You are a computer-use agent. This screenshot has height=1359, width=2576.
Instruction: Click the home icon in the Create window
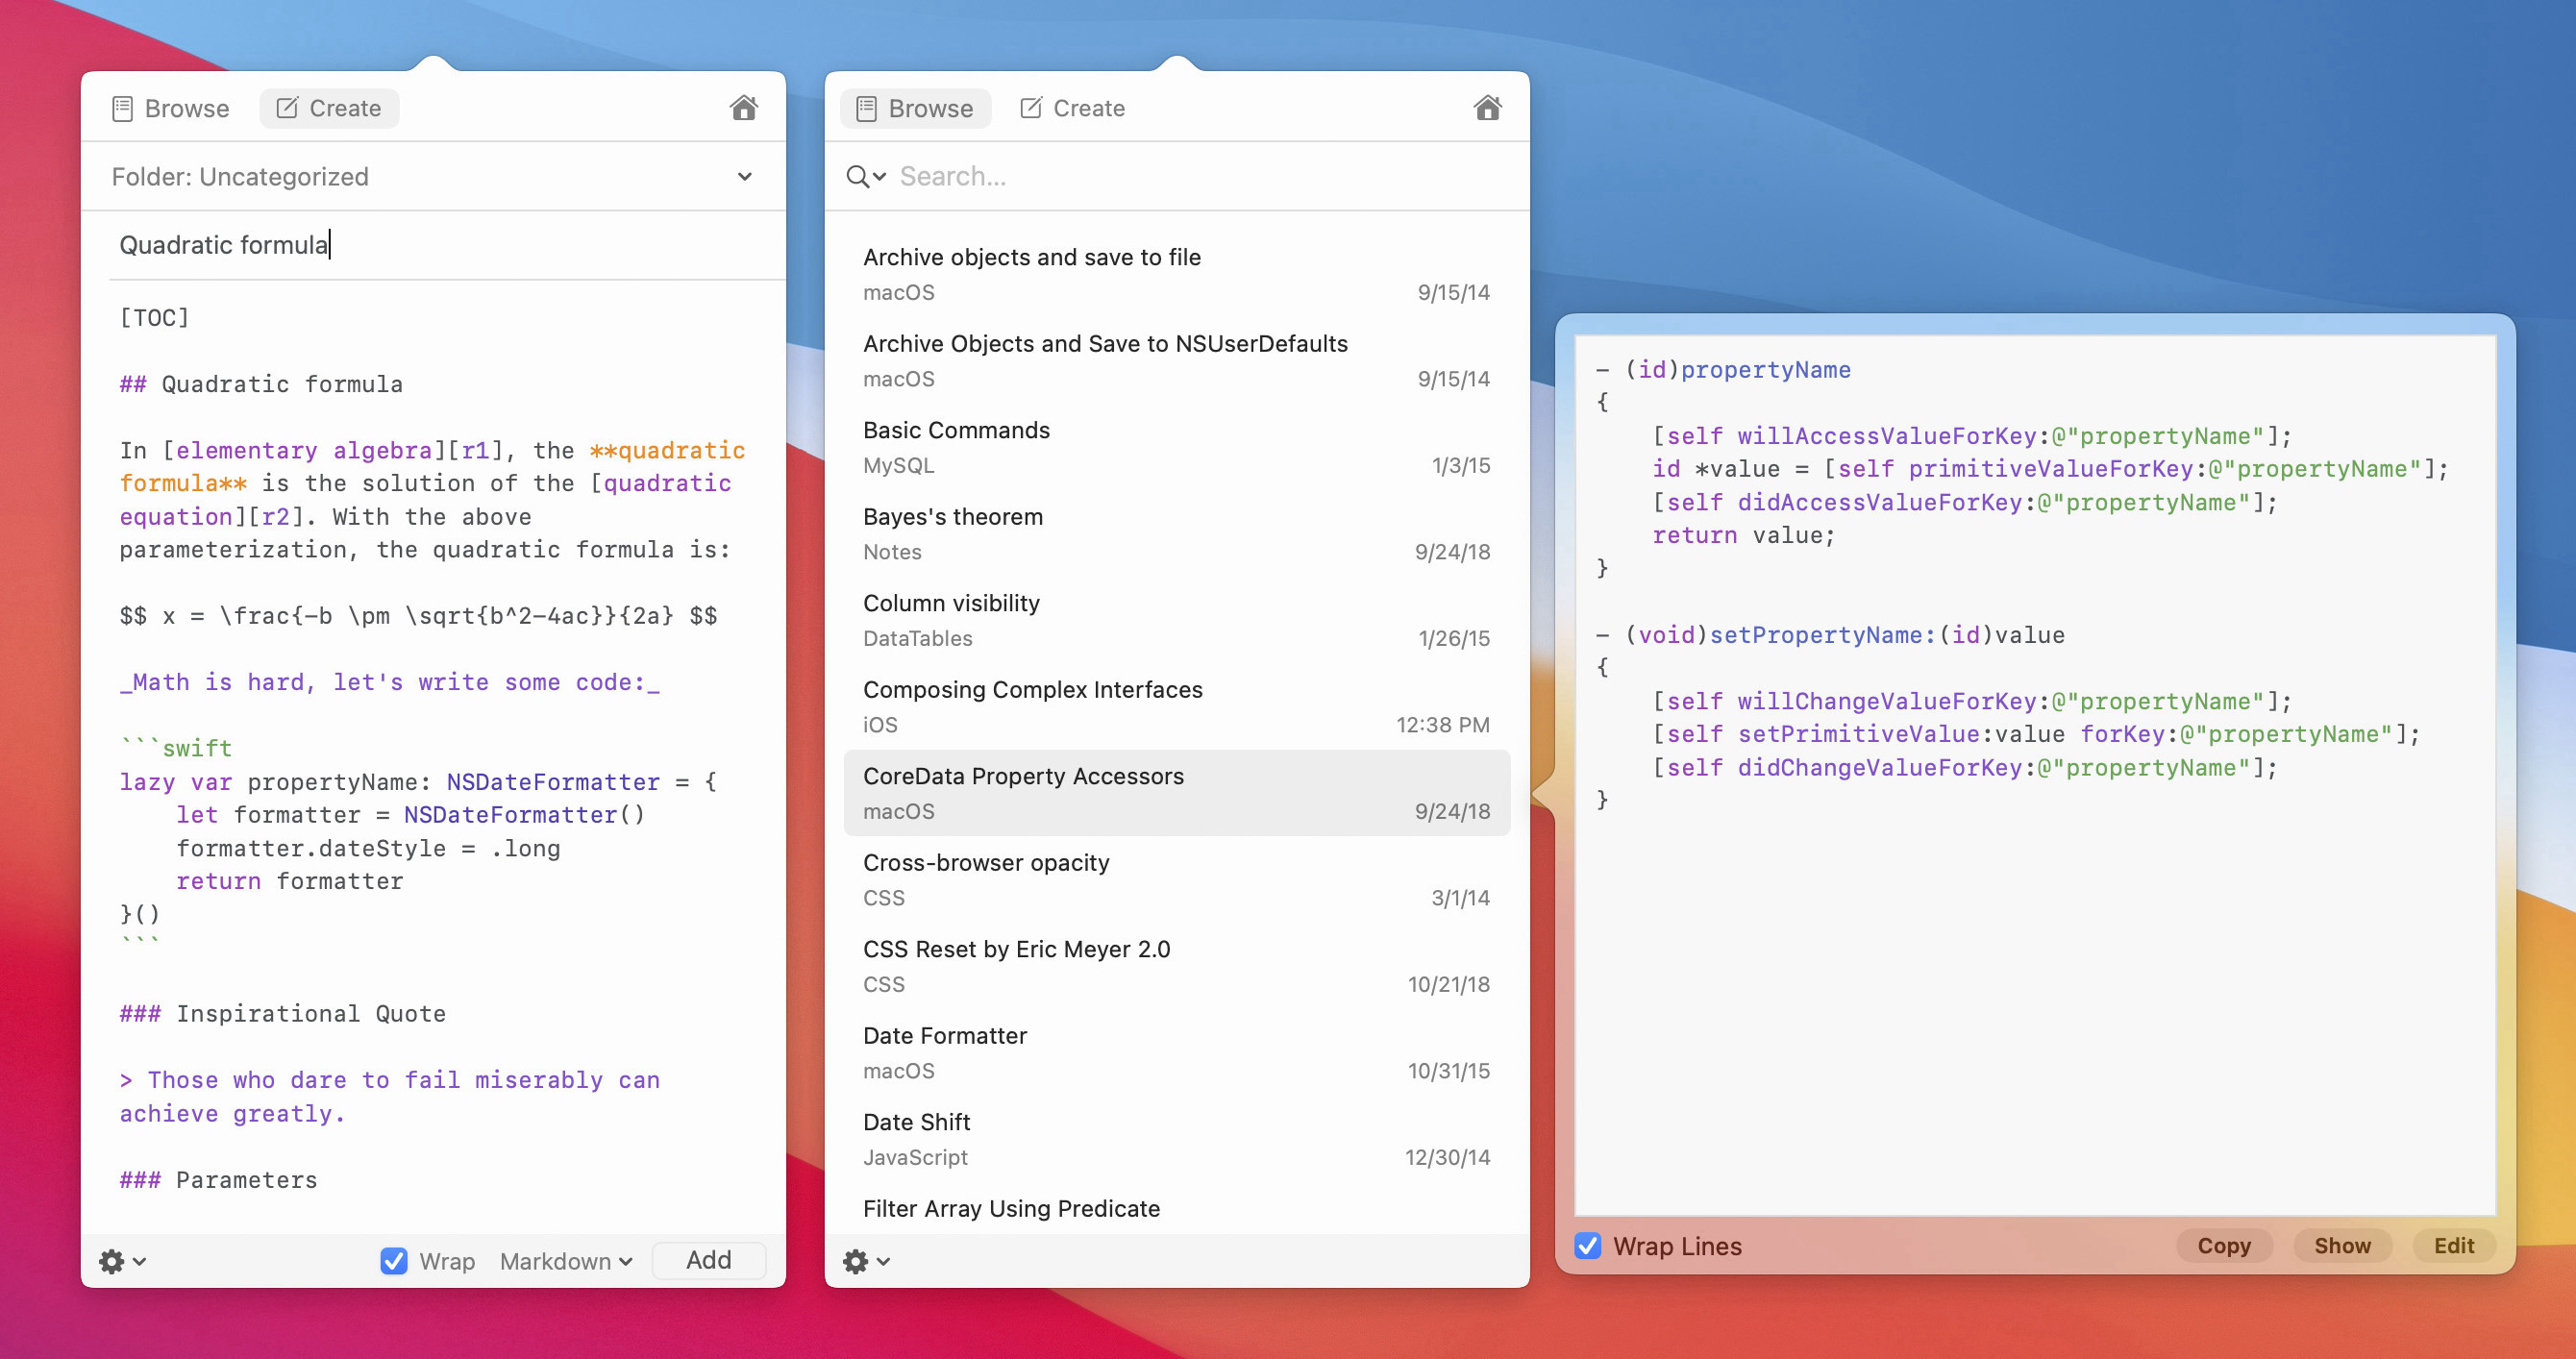(743, 108)
